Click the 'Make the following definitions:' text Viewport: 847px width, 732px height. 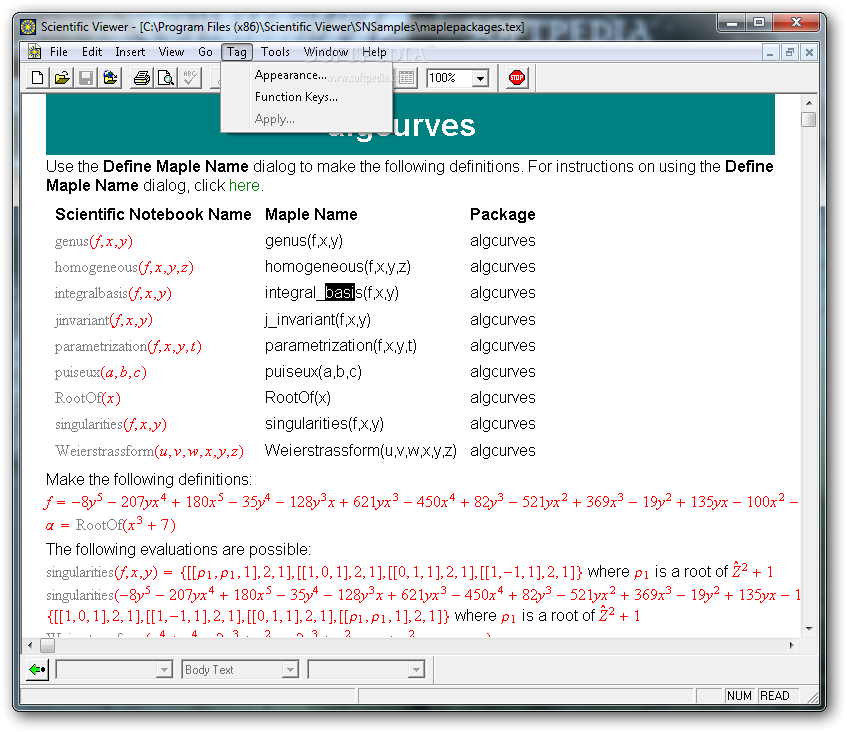click(149, 480)
